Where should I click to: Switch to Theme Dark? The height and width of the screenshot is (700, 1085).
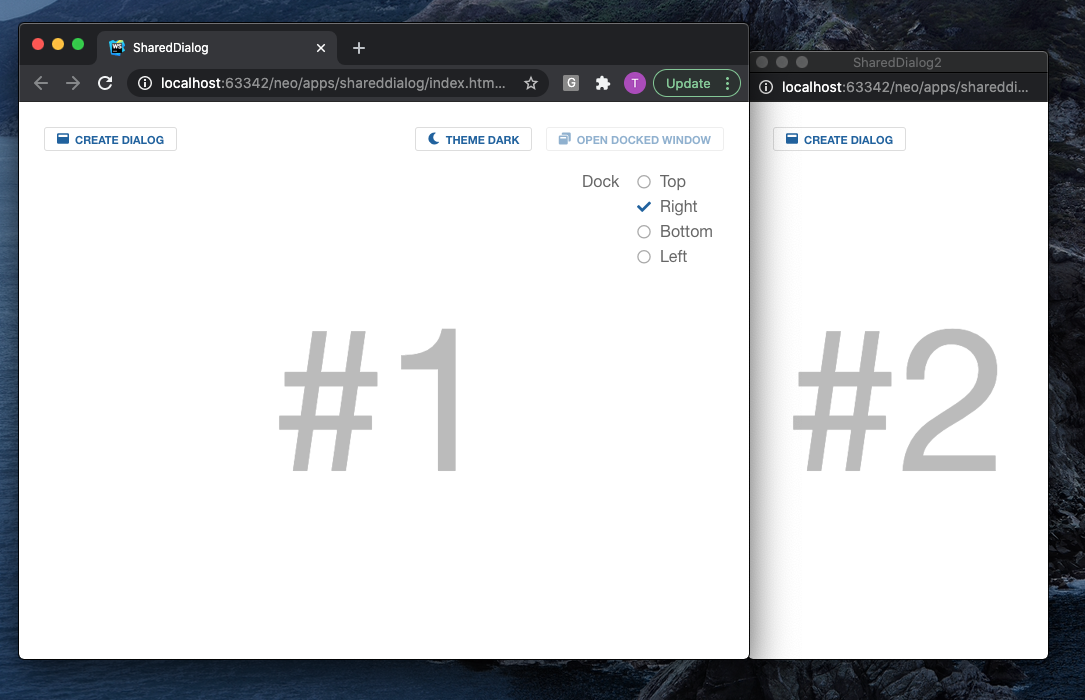[x=473, y=139]
